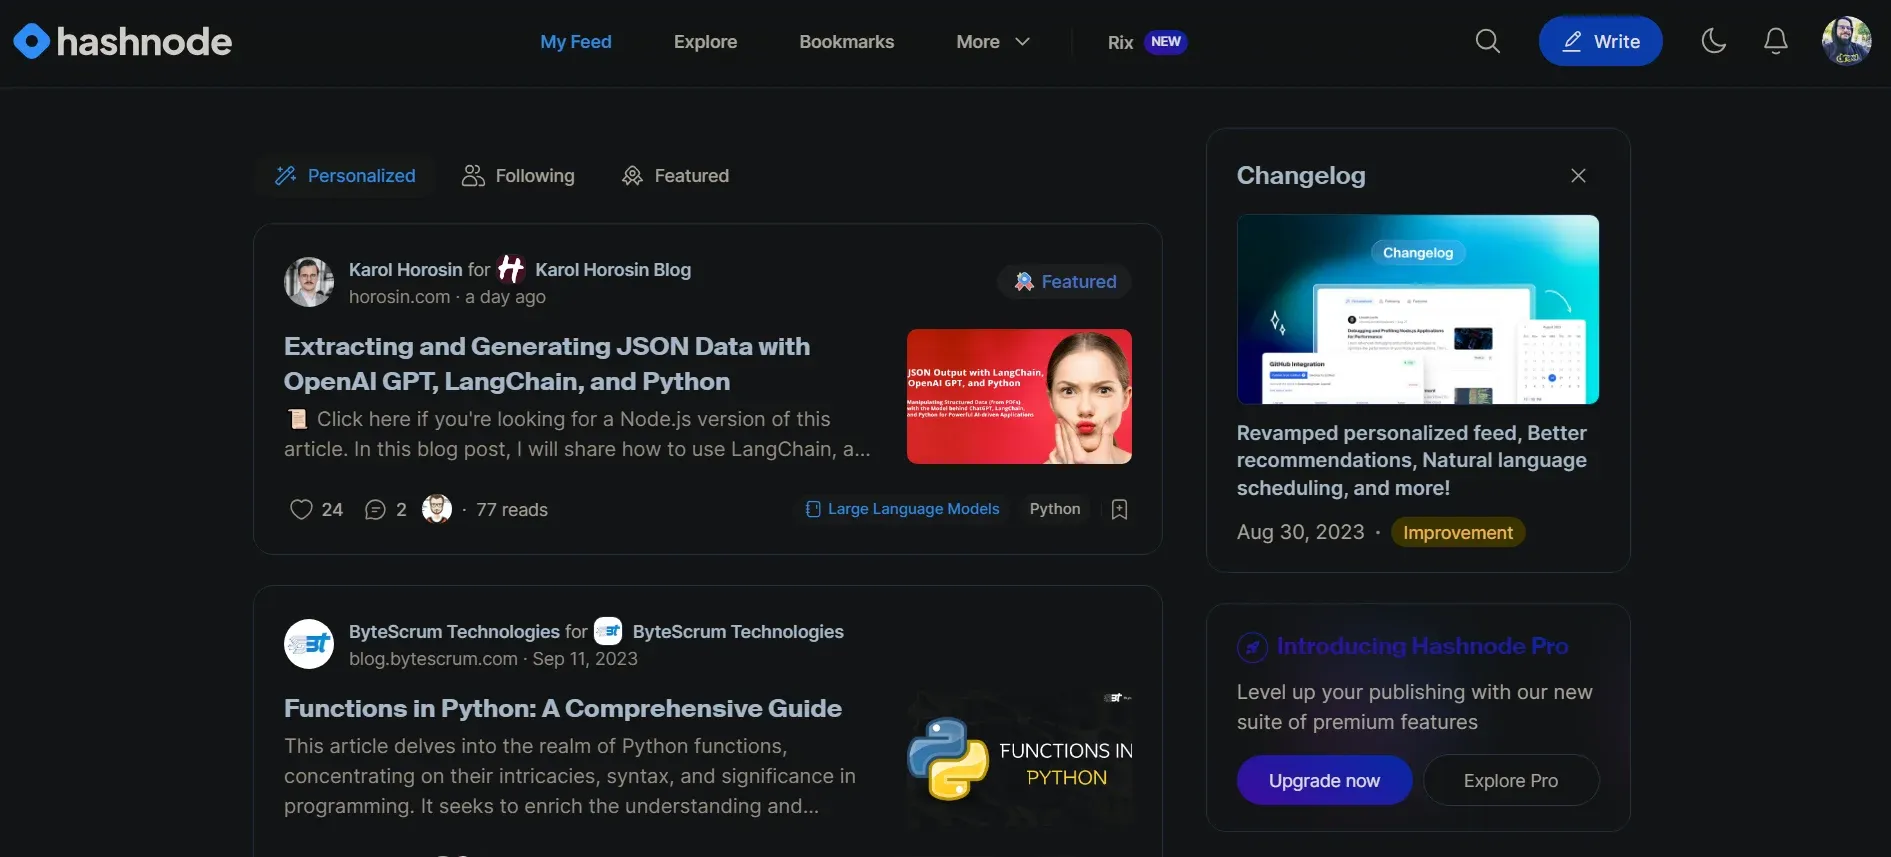The height and width of the screenshot is (857, 1891).
Task: Open Karol Horosin Blog publication link
Action: [613, 270]
